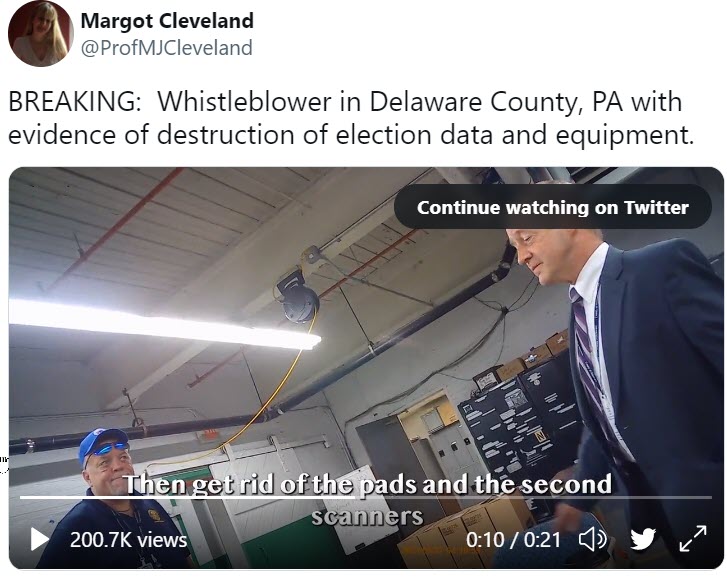
Task: Click Continue watching on Twitter
Action: [x=553, y=207]
